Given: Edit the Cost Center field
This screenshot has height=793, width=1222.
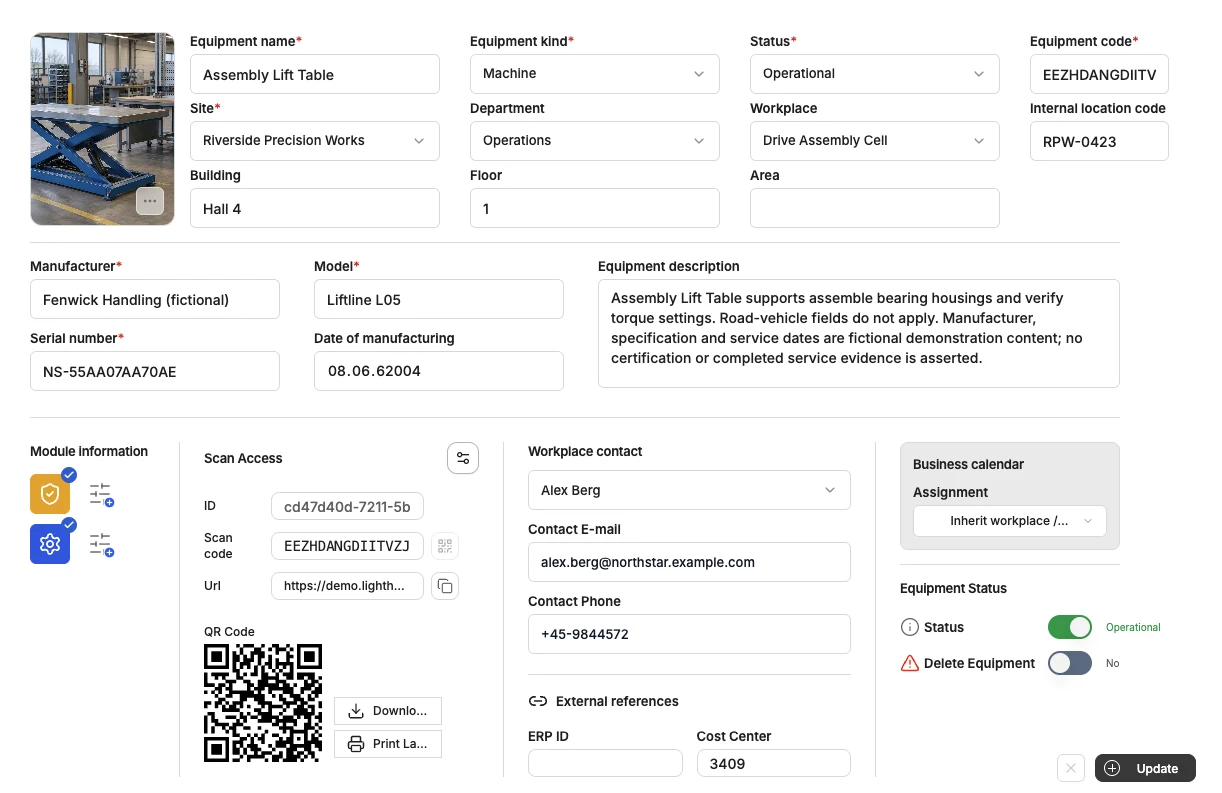Looking at the screenshot, I should (774, 763).
